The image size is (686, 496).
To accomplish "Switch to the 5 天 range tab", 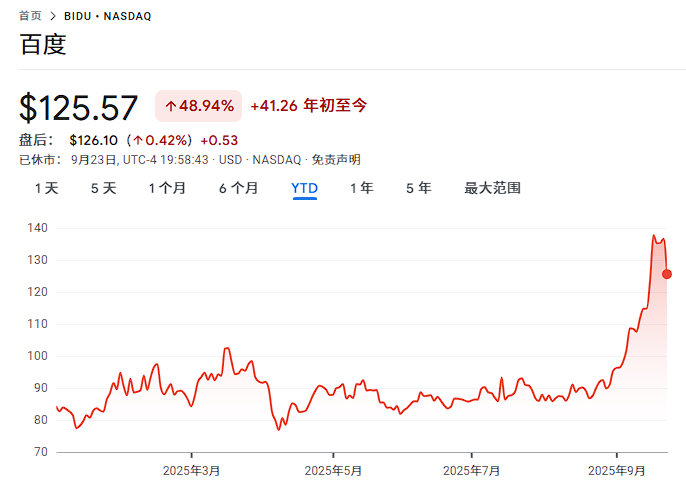I will (104, 188).
